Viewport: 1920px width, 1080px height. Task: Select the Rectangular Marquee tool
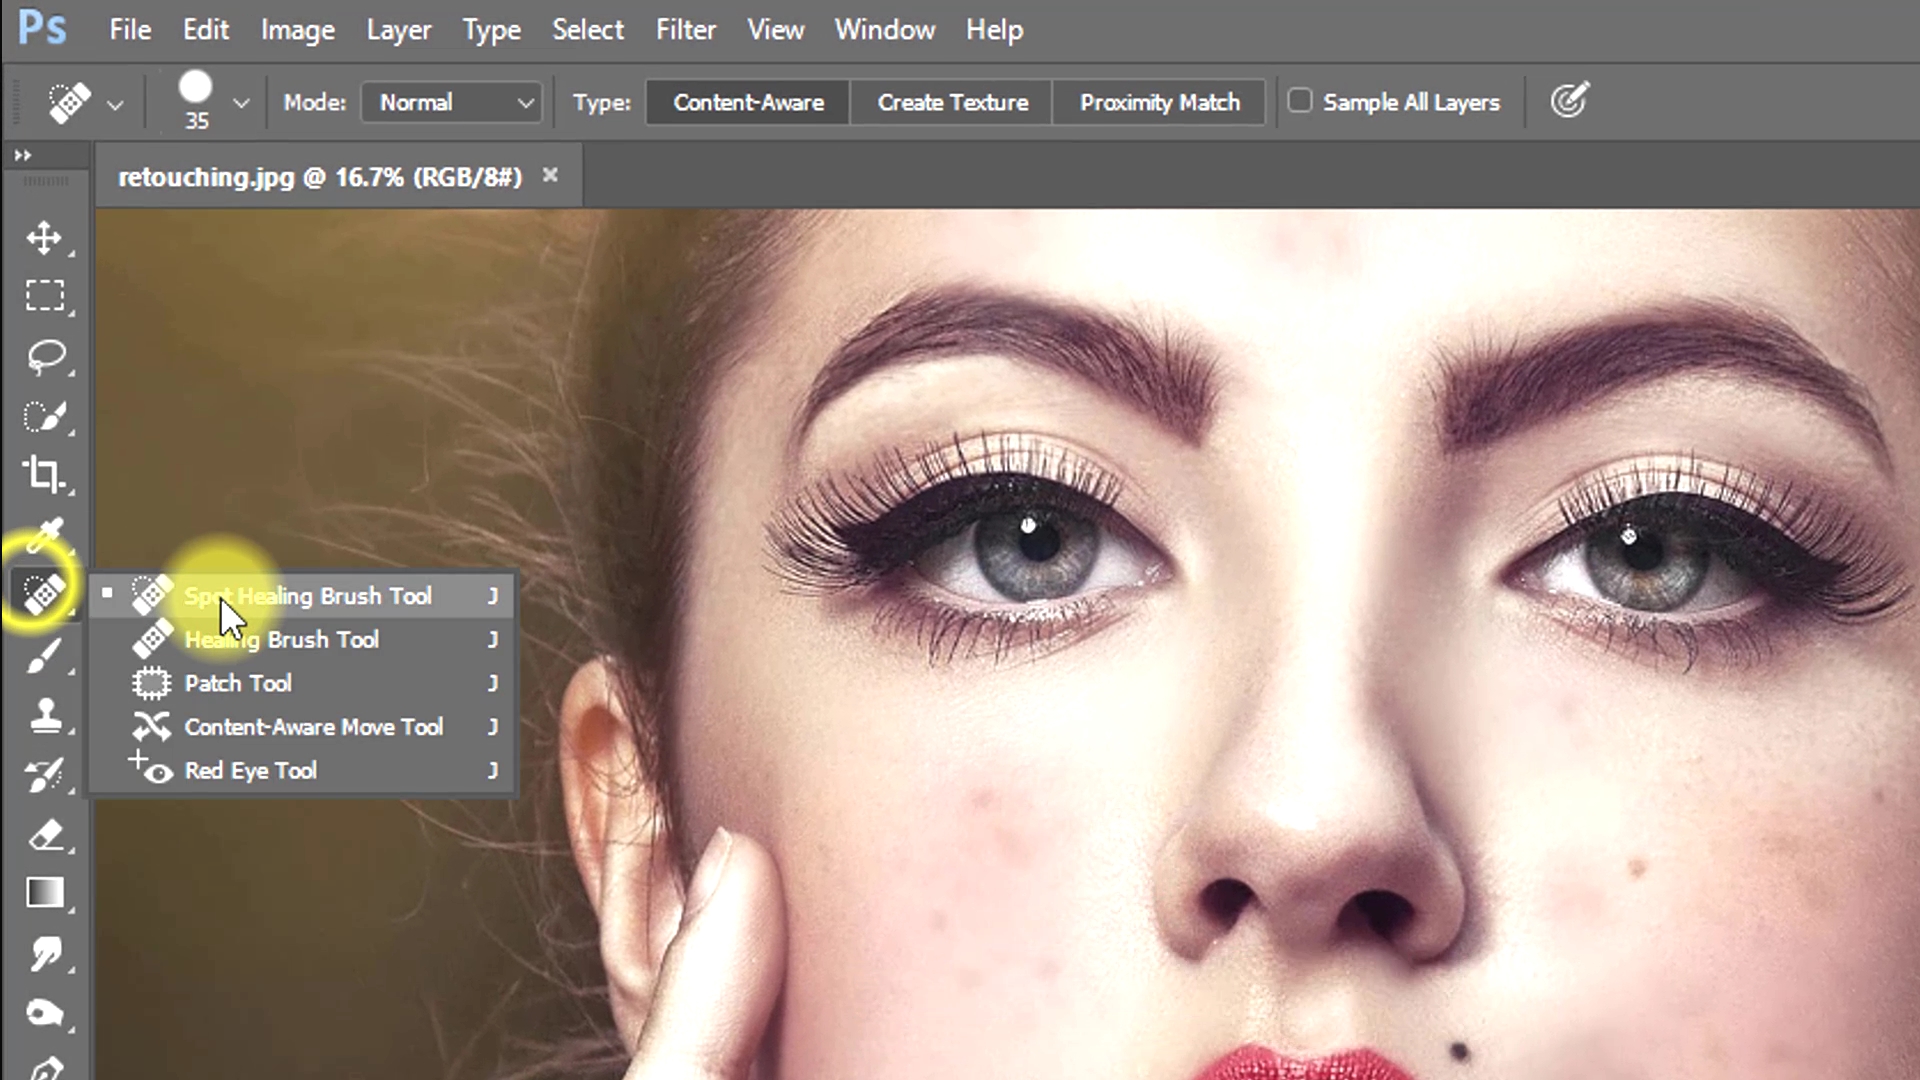click(45, 296)
